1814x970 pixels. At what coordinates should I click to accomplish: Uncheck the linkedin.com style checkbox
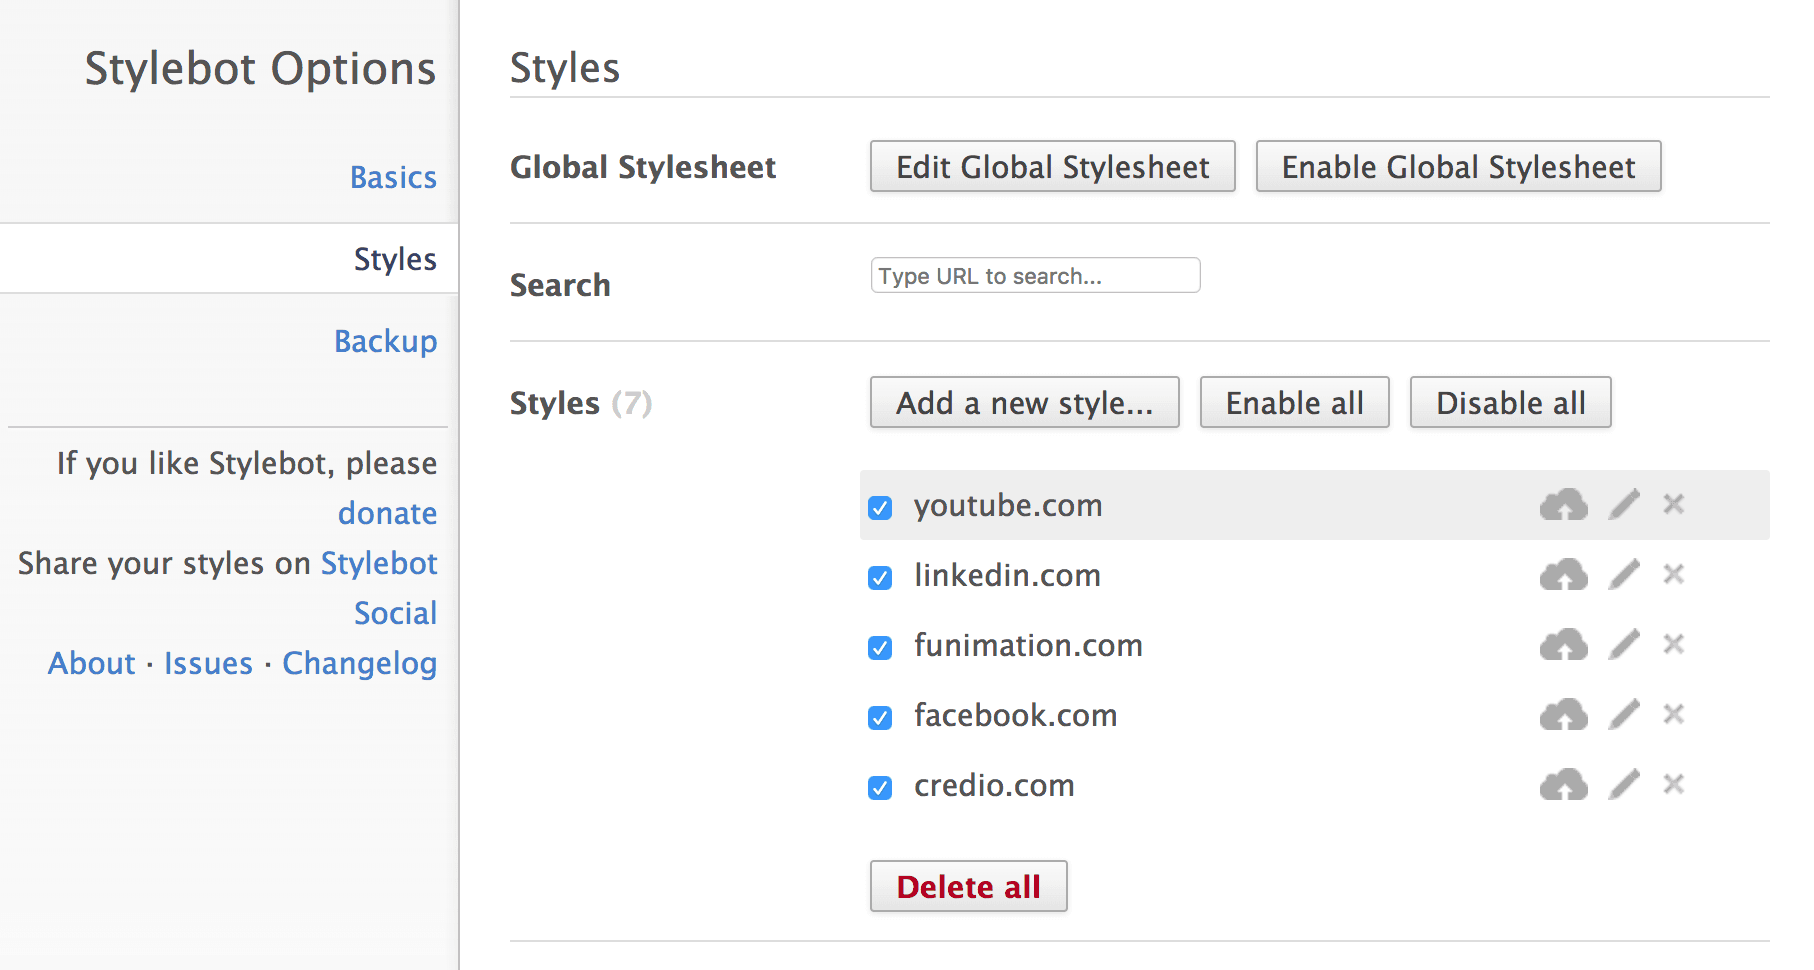(880, 578)
